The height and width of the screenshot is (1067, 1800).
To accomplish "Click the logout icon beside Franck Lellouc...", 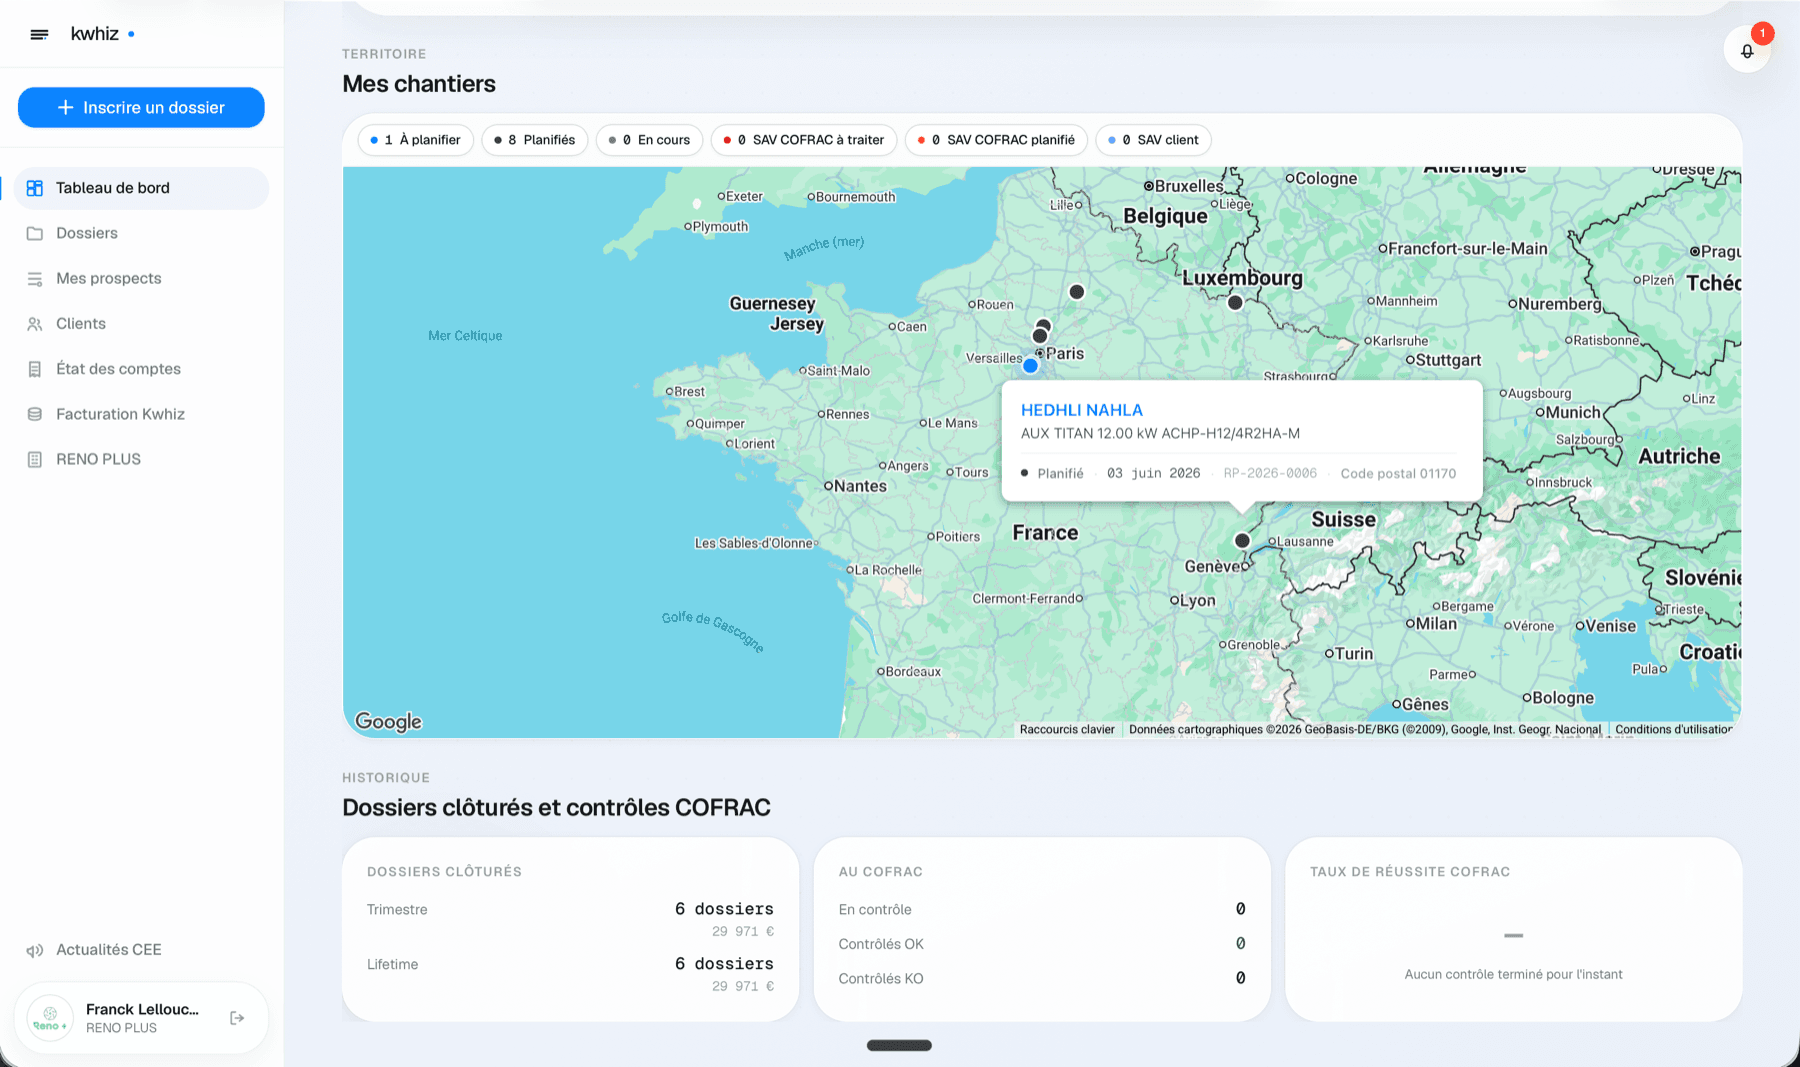I will [x=237, y=1018].
